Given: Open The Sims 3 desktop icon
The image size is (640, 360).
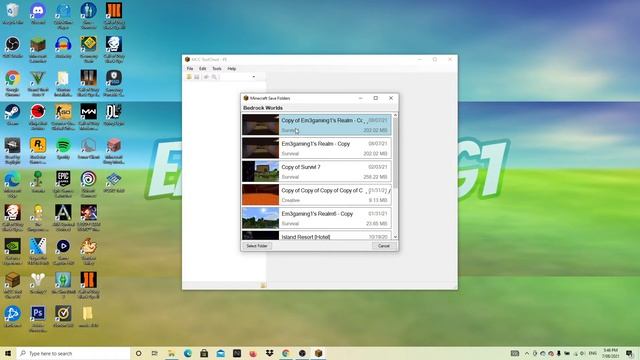Looking at the screenshot, I should pyautogui.click(x=63, y=285).
